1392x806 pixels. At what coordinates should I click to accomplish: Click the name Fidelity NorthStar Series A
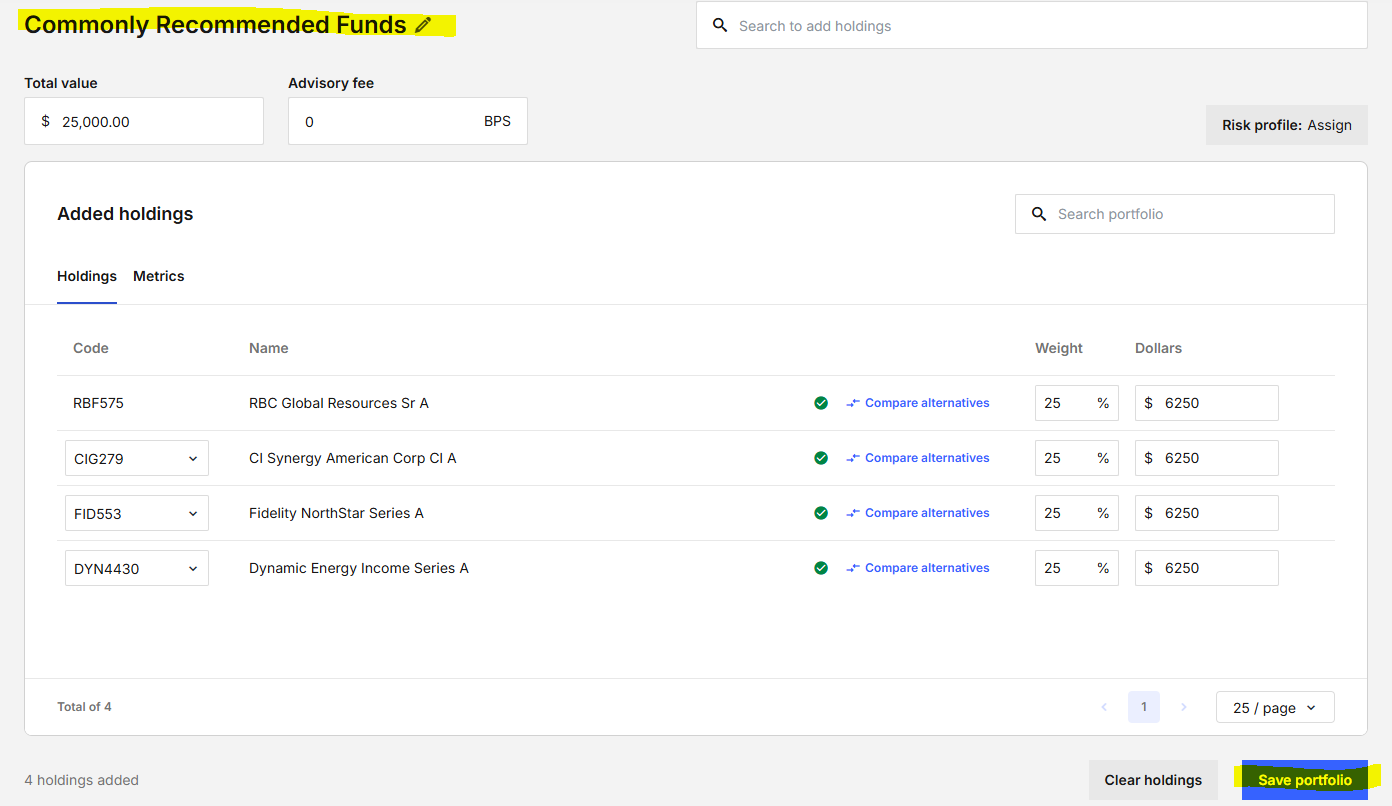tap(337, 513)
